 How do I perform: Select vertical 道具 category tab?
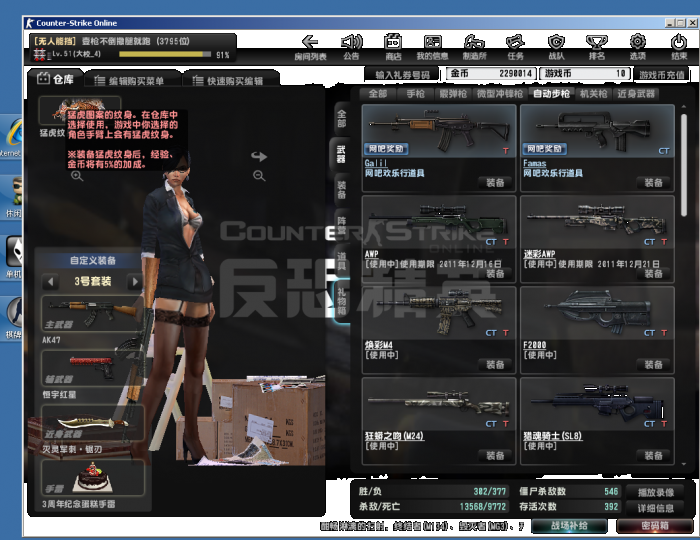342,261
